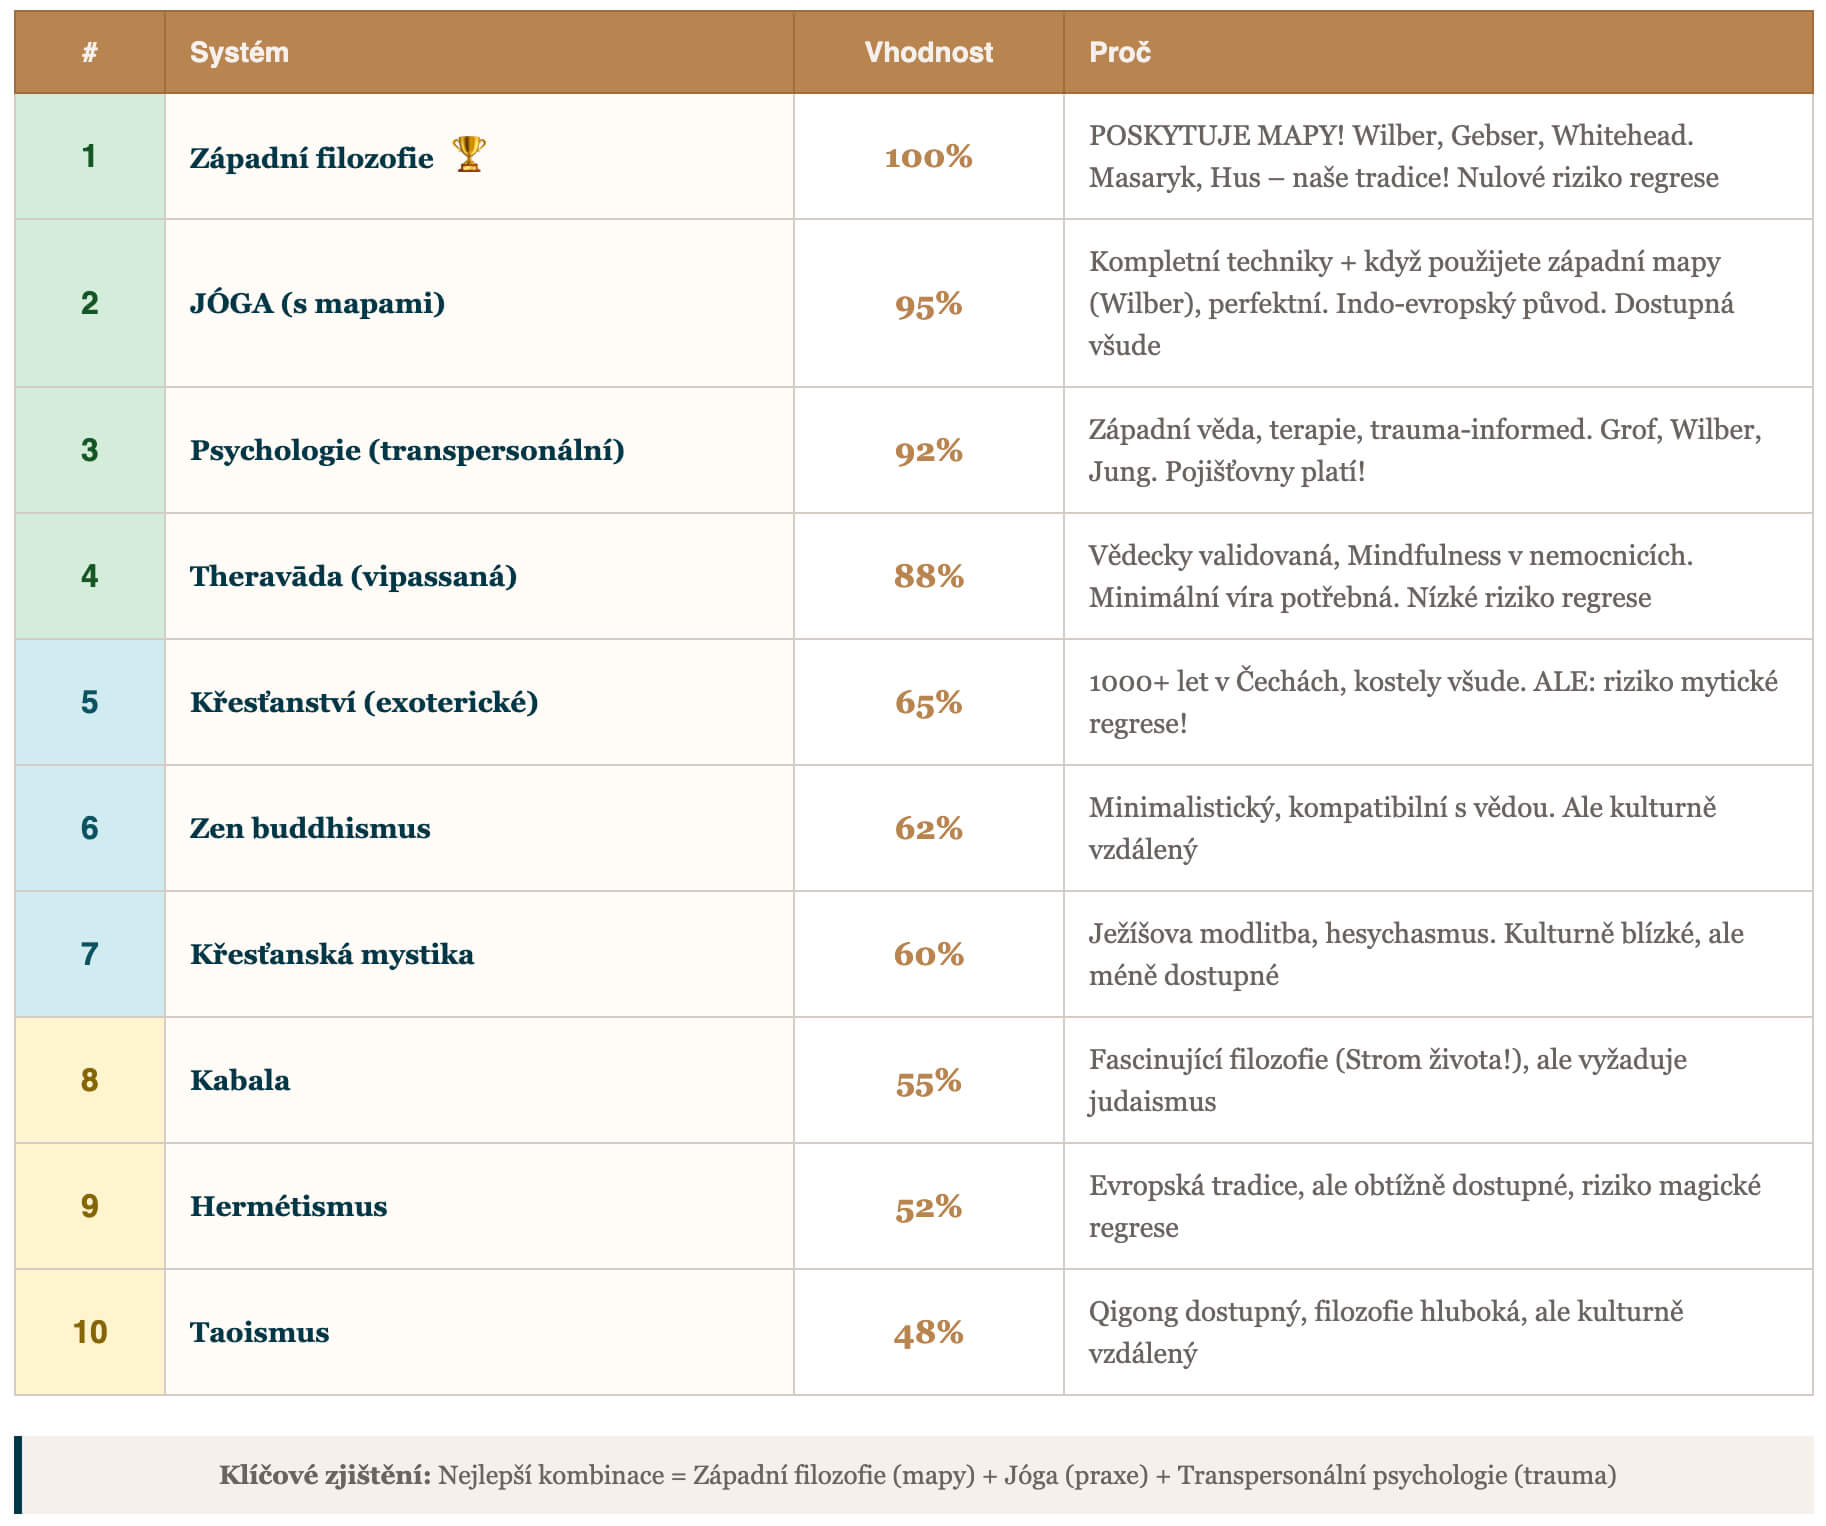
Task: Click the Vhodnost column header
Action: tap(928, 52)
